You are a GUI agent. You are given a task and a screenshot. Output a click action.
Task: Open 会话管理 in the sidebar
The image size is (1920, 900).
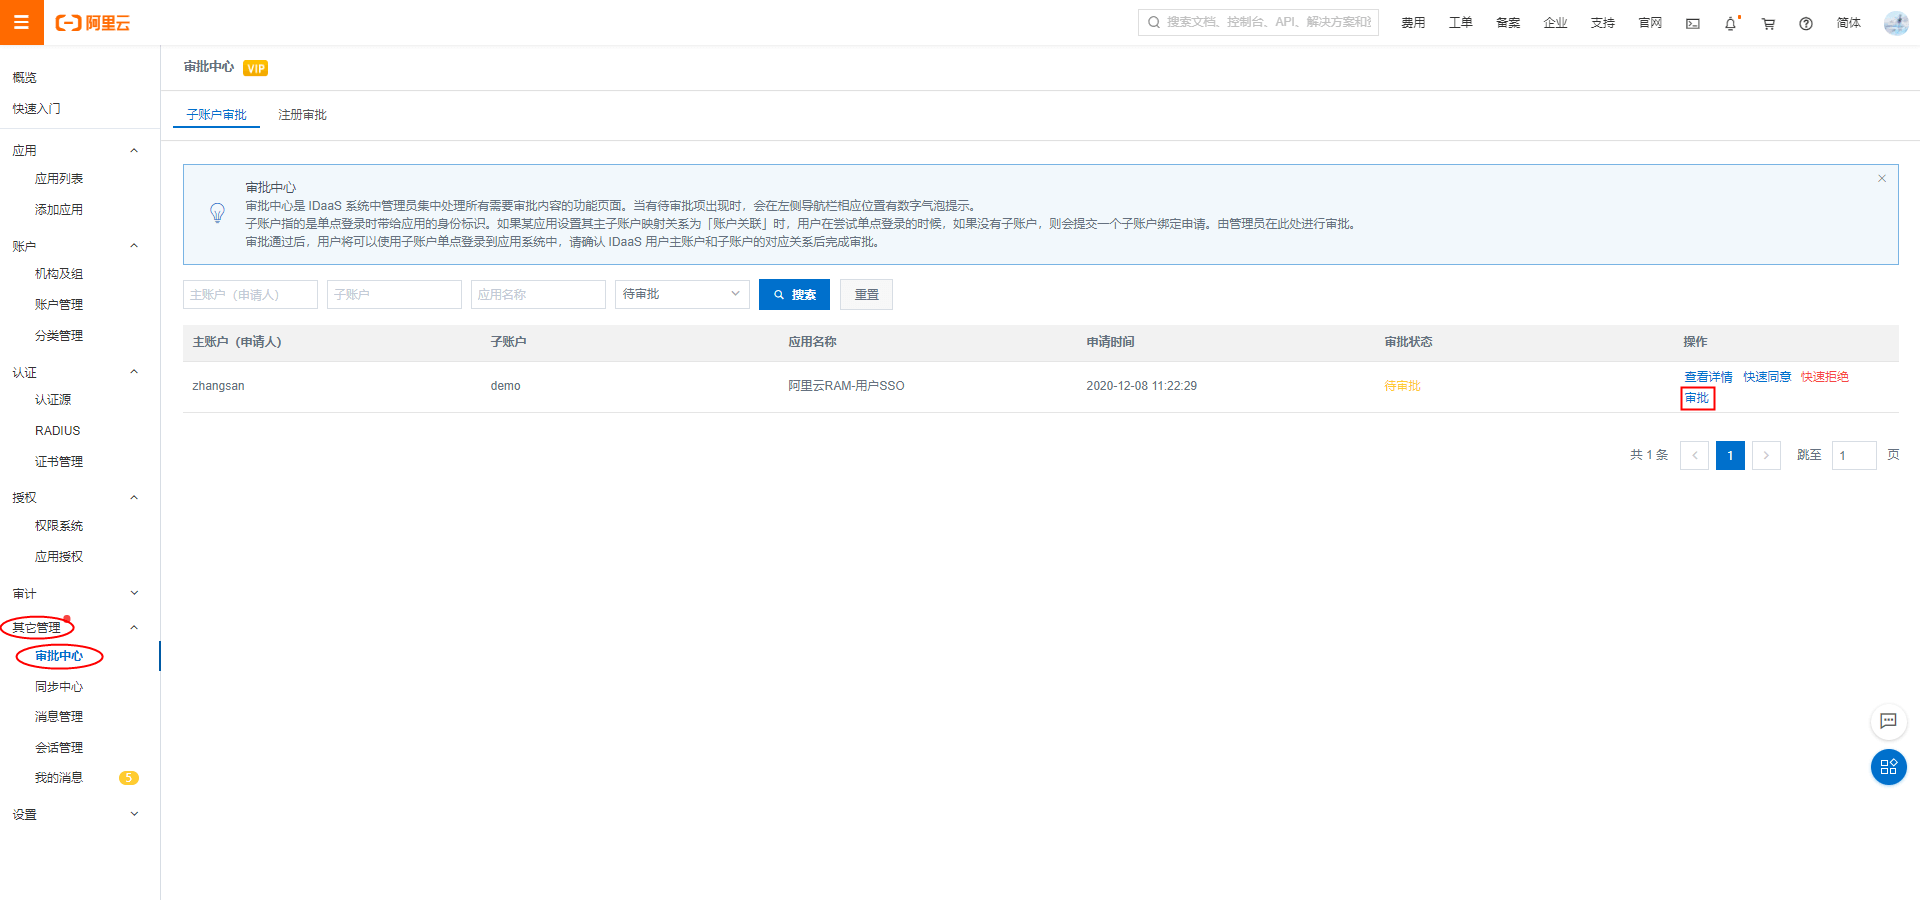[59, 748]
